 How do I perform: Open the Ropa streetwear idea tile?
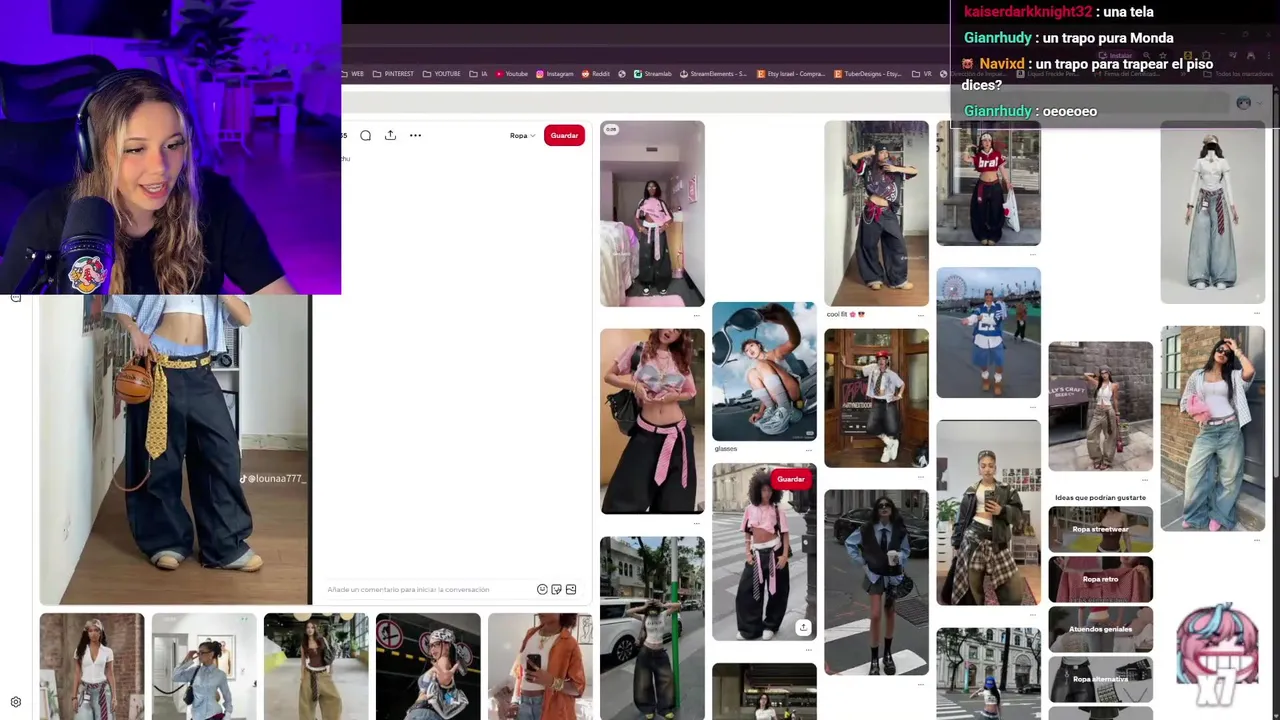(1100, 529)
